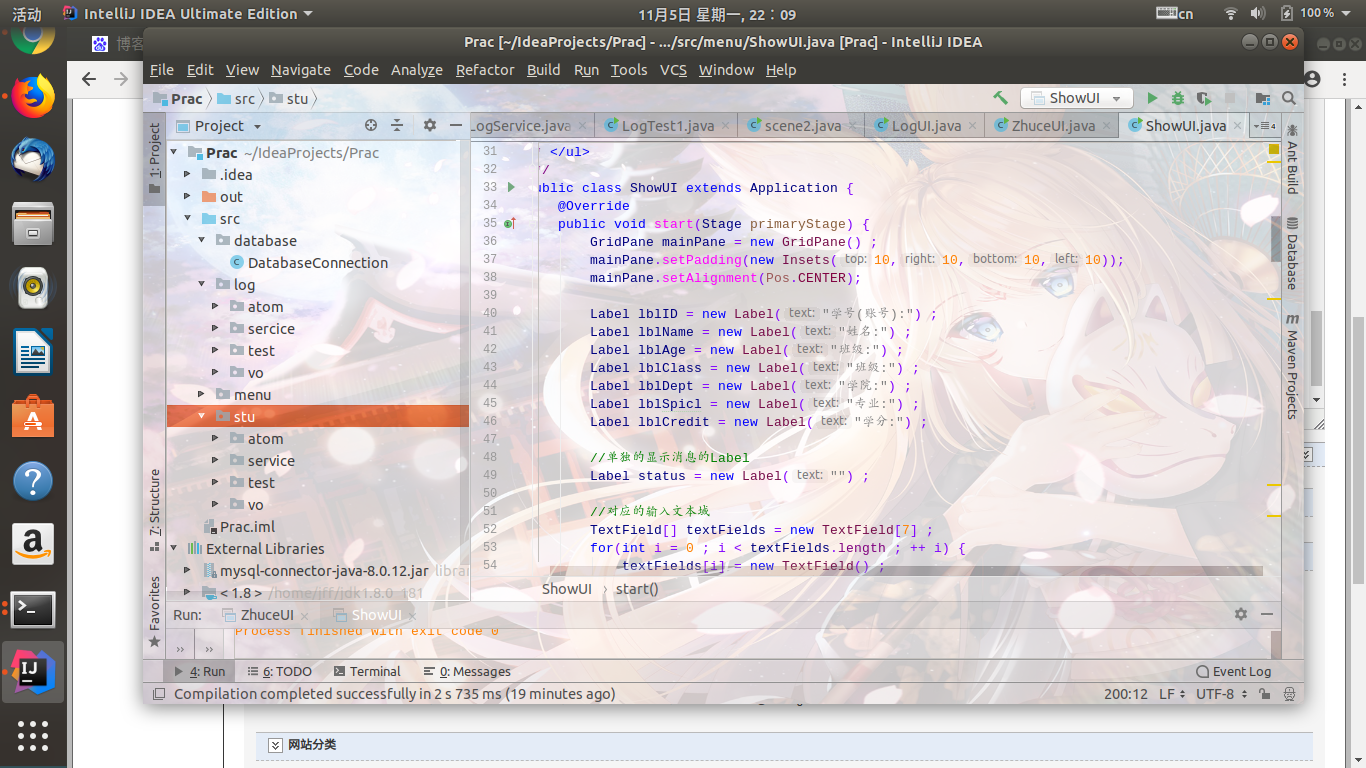
Task: Click override gutter icon beside start method
Action: click(510, 224)
